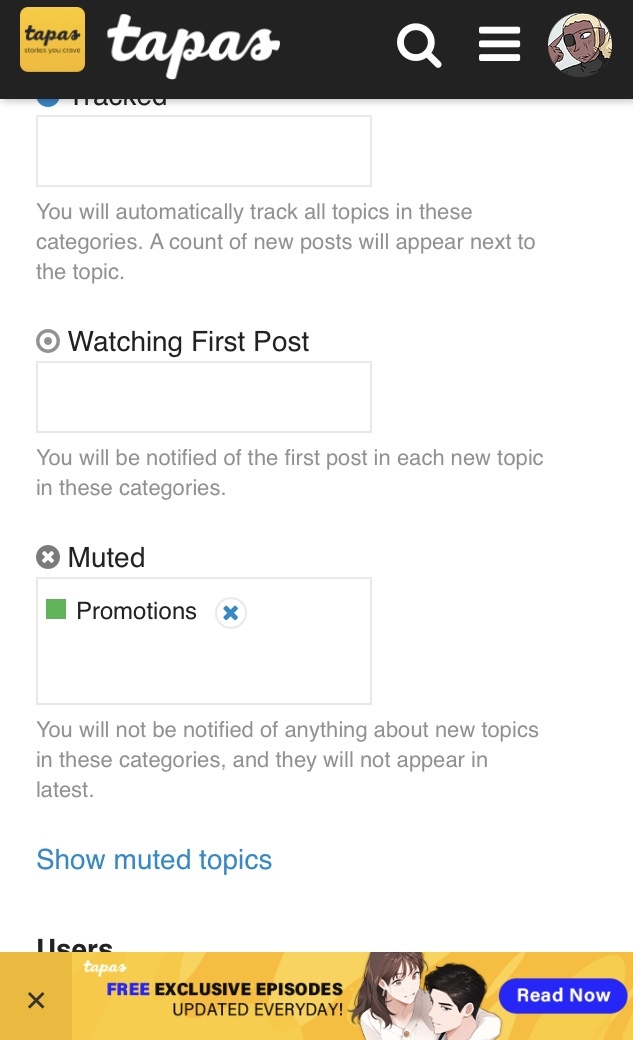
Task: Dismiss the bottom ad banner
Action: coord(36,1000)
